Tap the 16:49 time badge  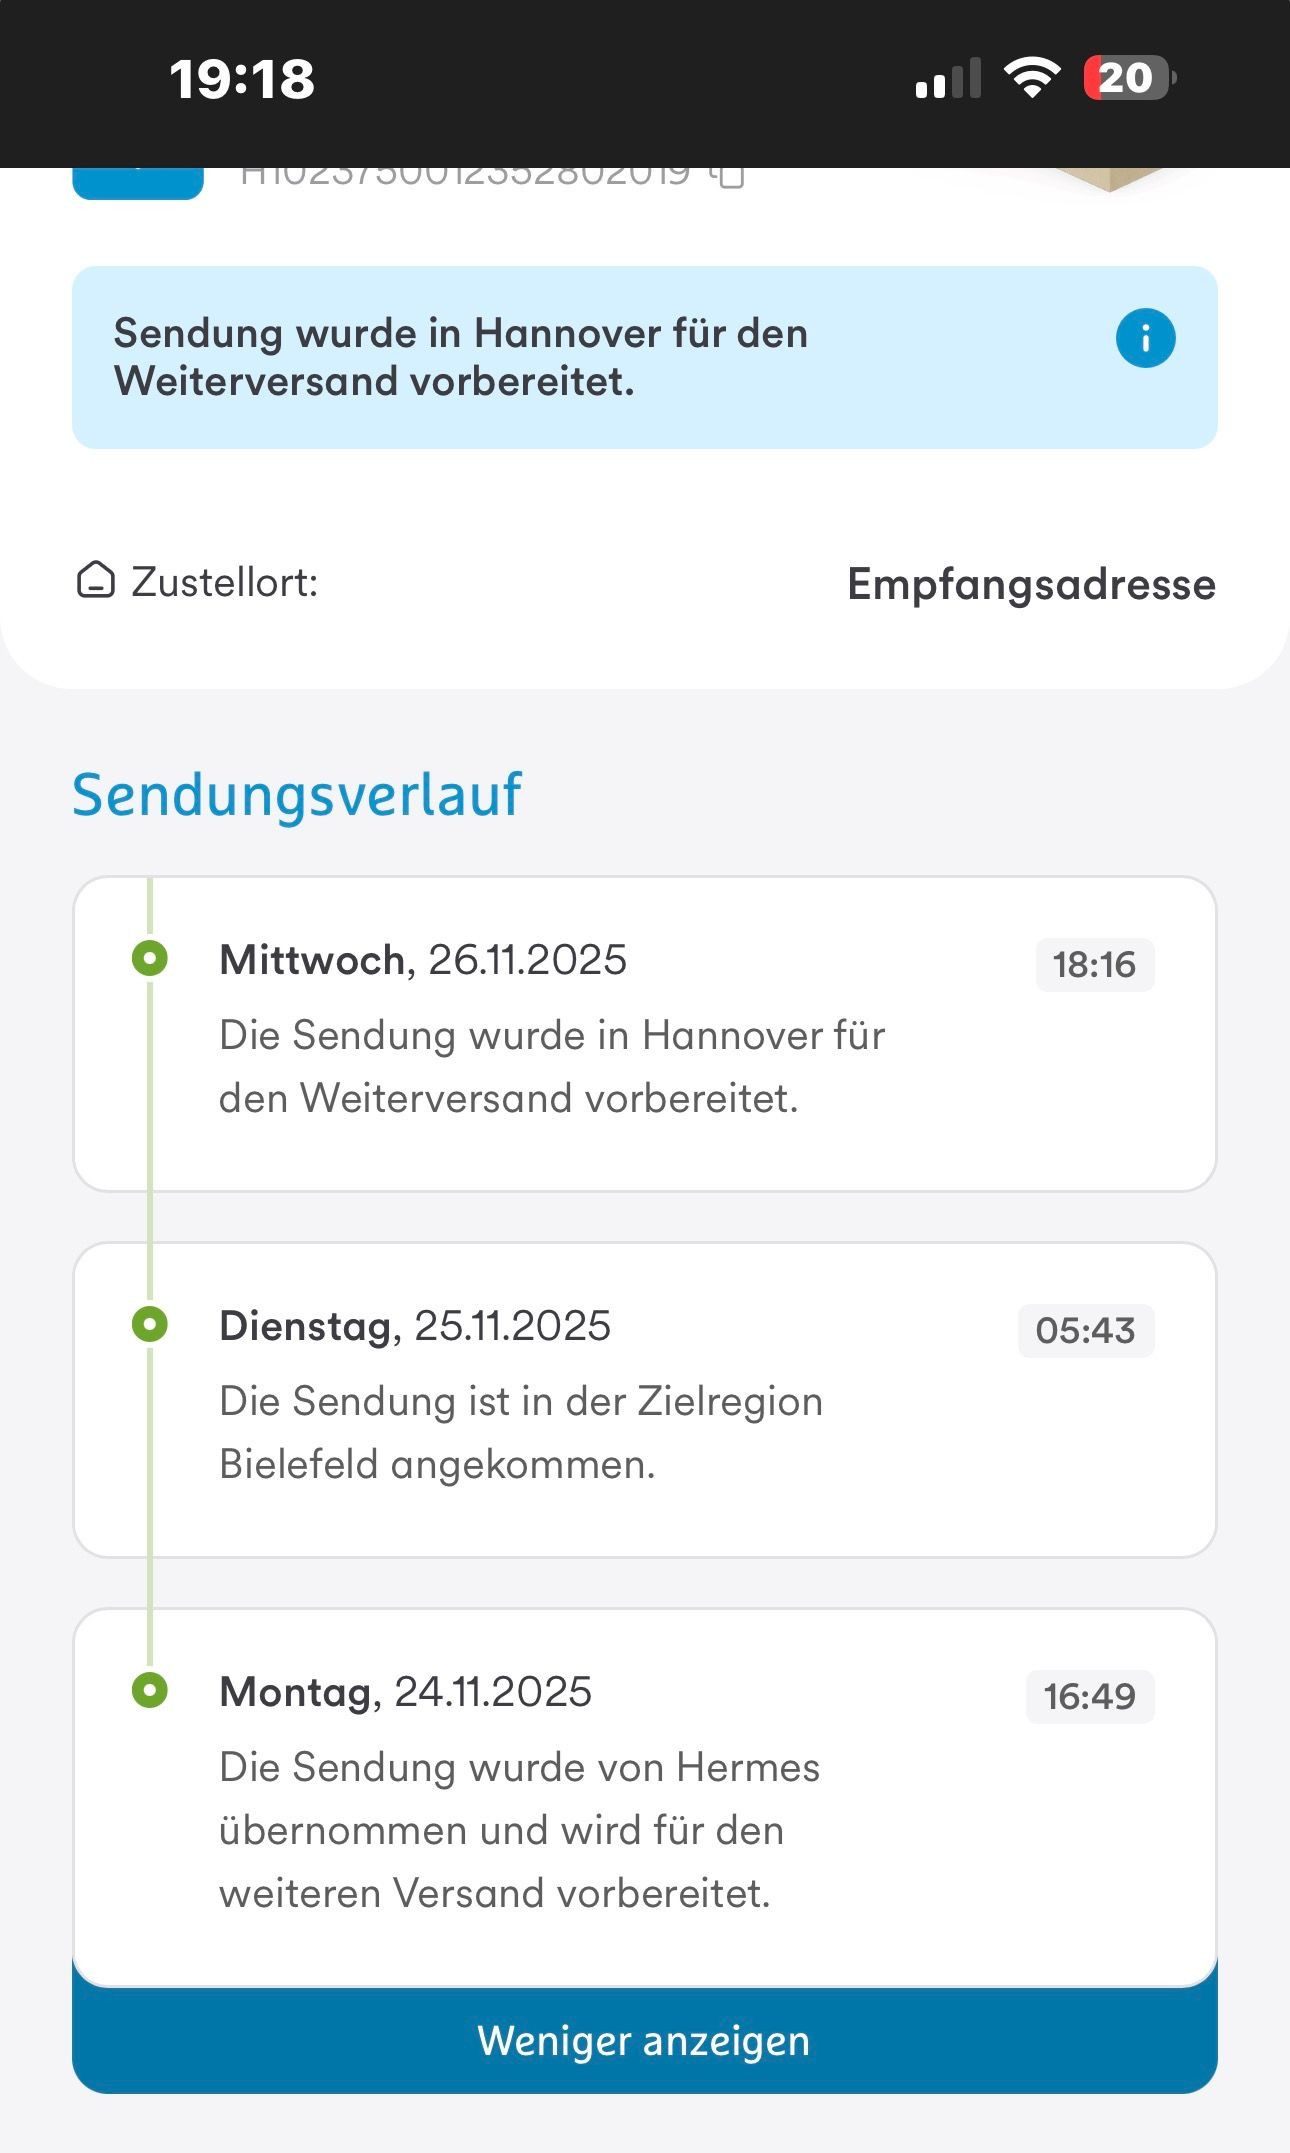1089,1697
